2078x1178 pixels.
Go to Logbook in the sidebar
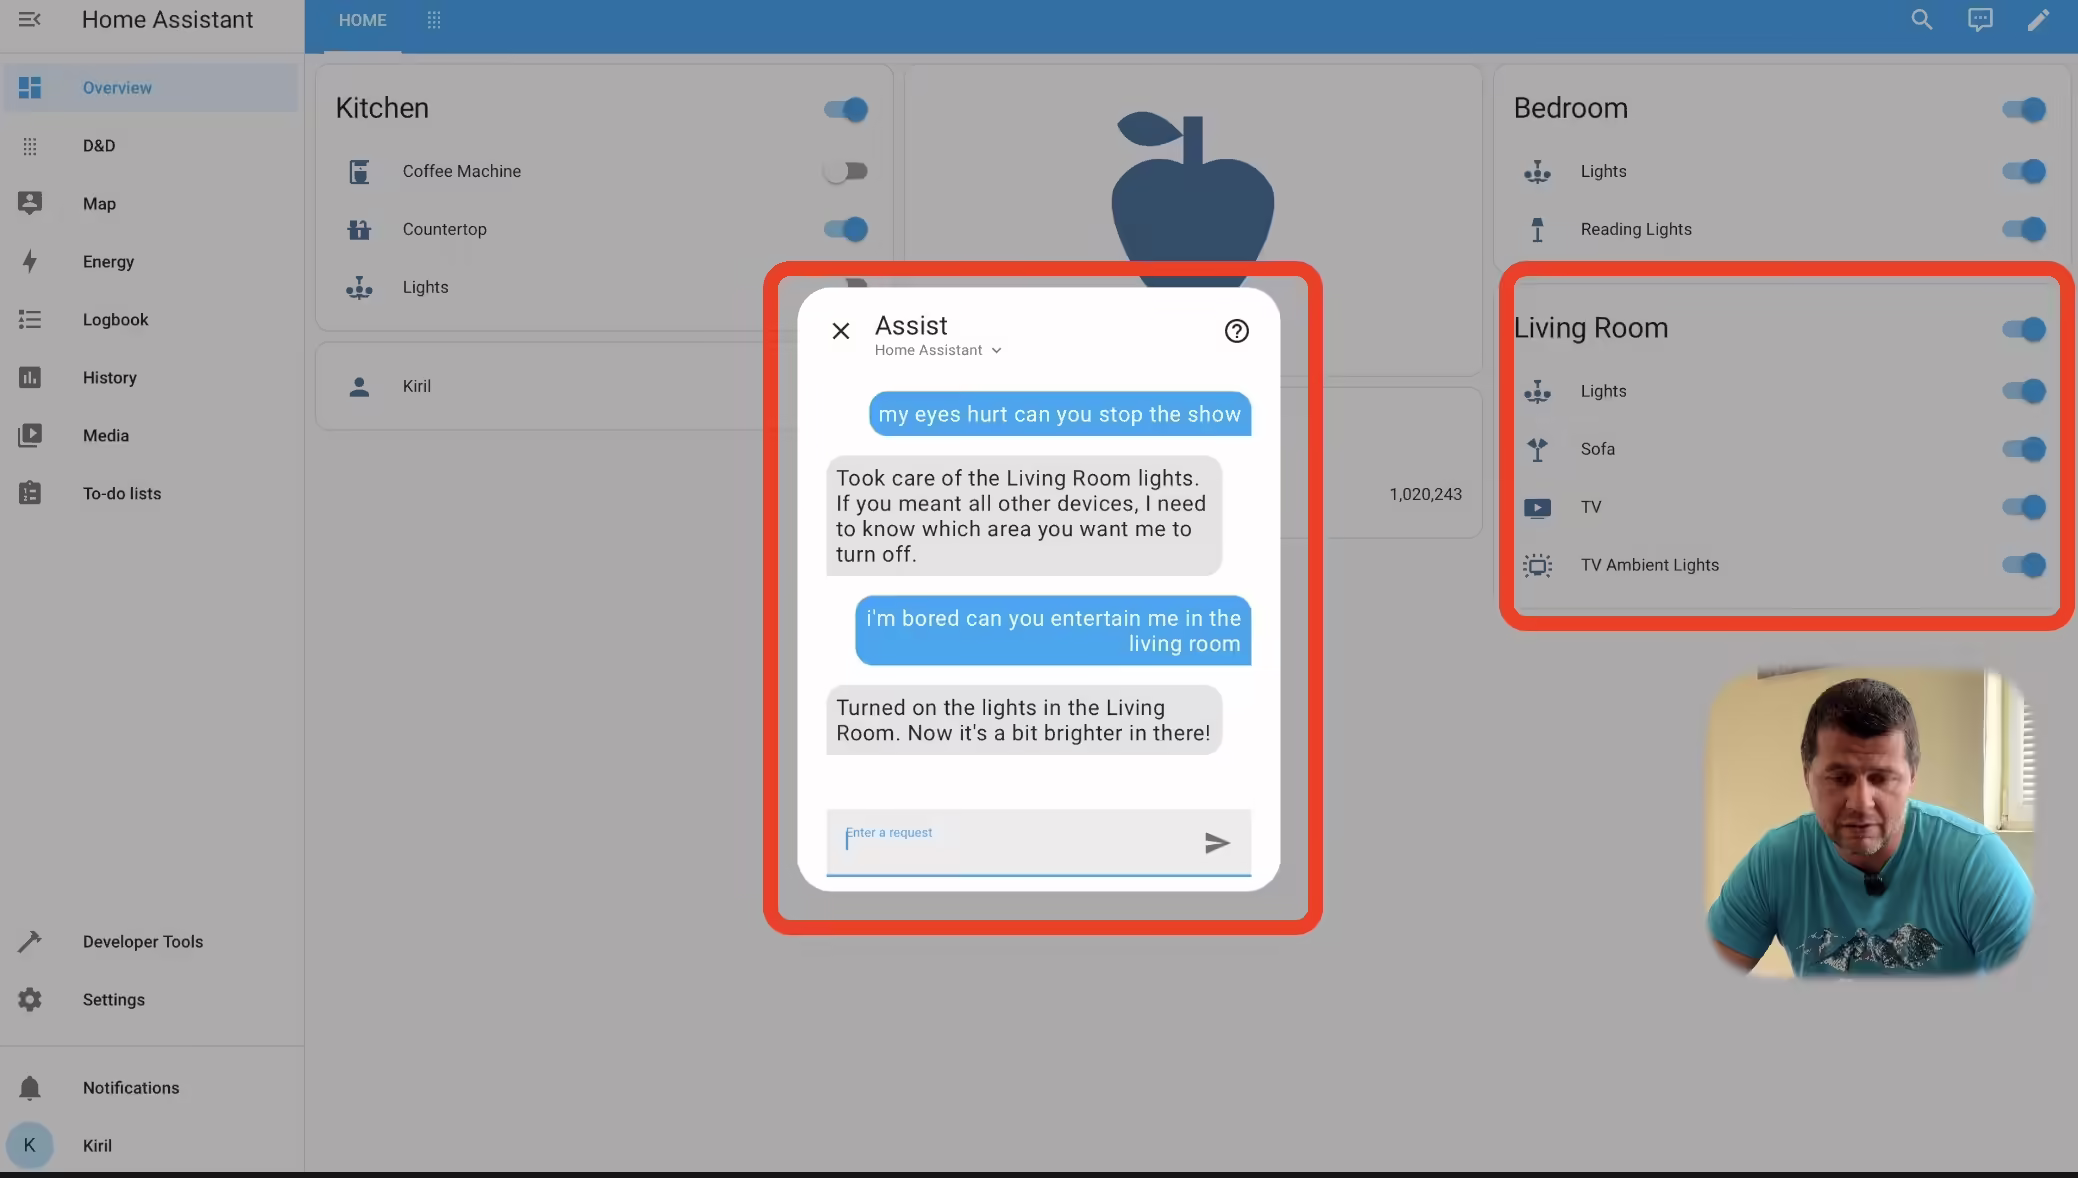(x=150, y=320)
